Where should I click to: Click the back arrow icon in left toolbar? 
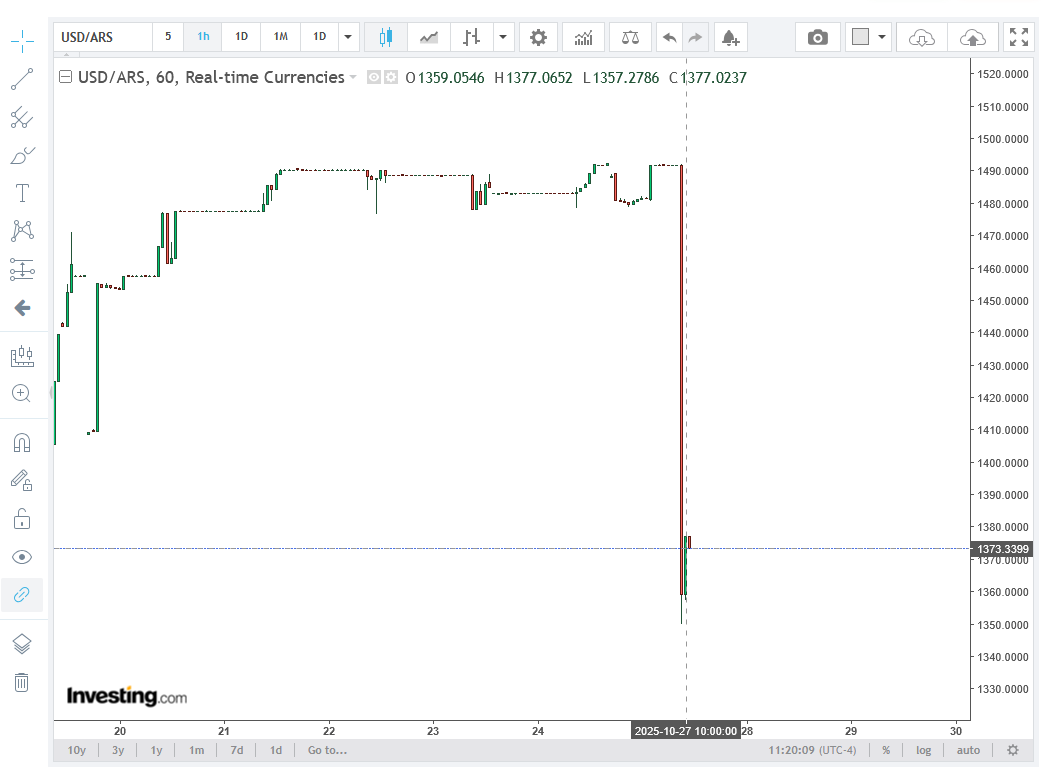[22, 307]
